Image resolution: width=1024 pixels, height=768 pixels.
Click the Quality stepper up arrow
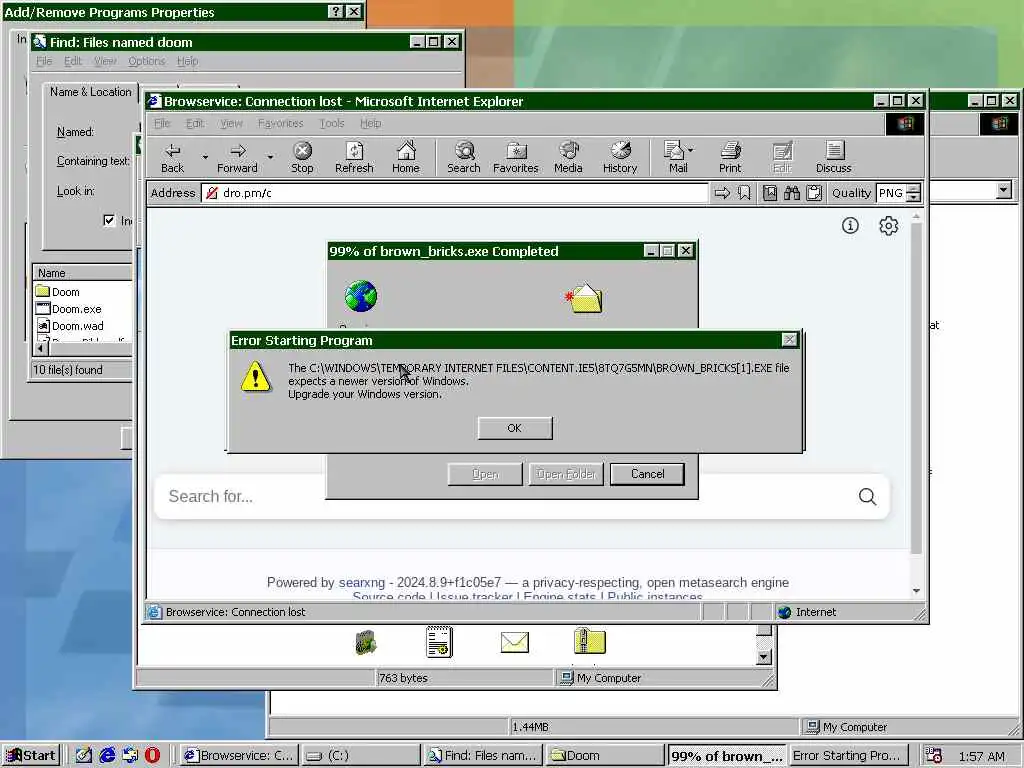click(914, 188)
